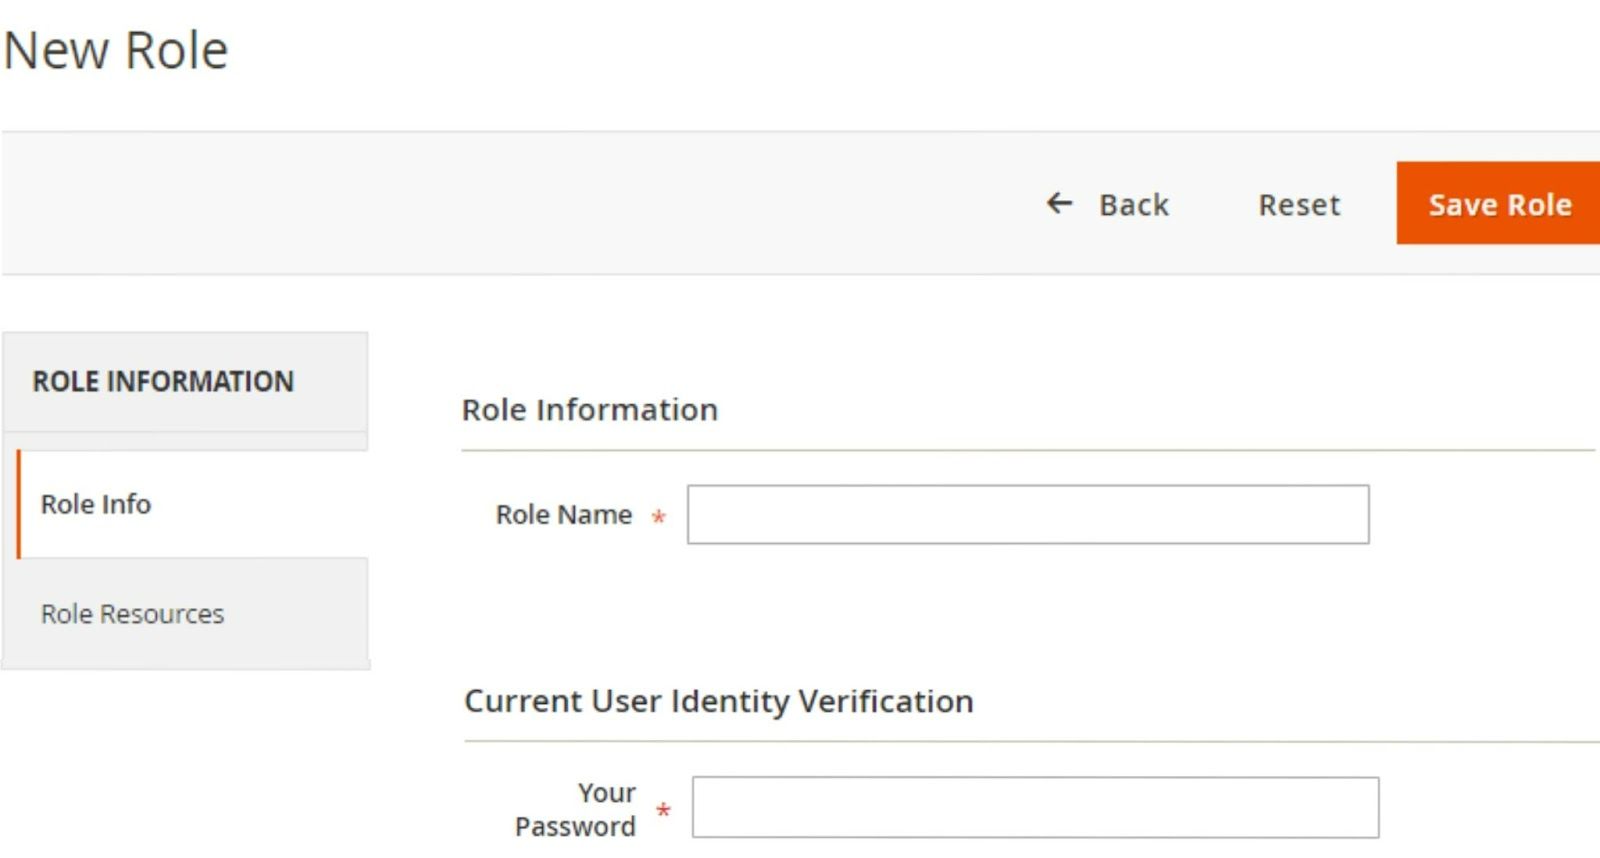Image resolution: width=1600 pixels, height=858 pixels.
Task: Click the Role Information section heading
Action: 590,410
